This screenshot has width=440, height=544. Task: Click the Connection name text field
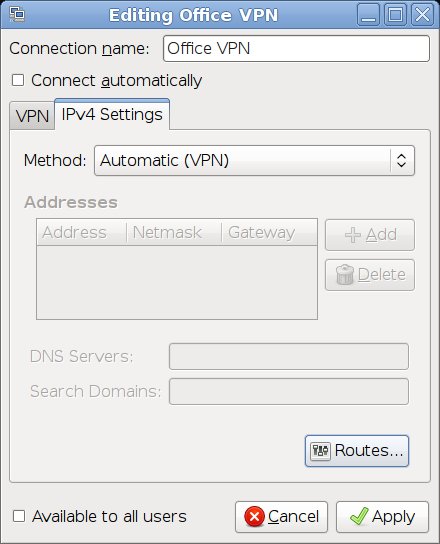point(296,49)
